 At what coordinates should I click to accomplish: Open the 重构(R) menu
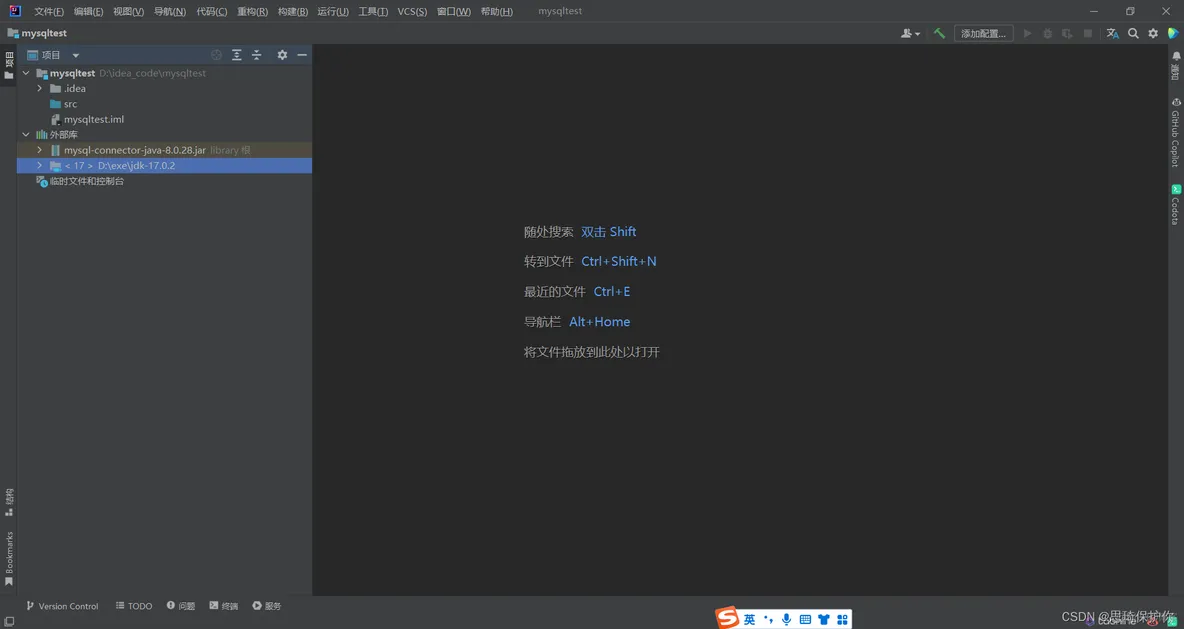252,11
